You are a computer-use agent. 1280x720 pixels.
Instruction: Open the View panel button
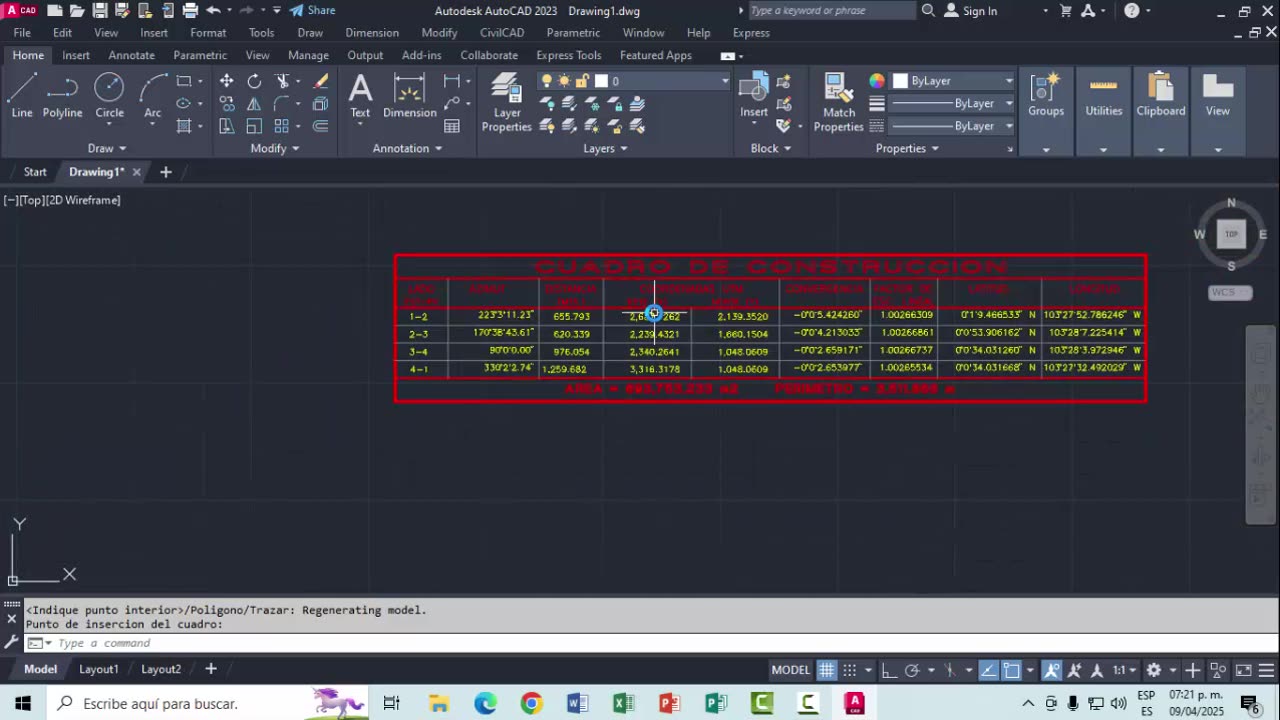1218,112
